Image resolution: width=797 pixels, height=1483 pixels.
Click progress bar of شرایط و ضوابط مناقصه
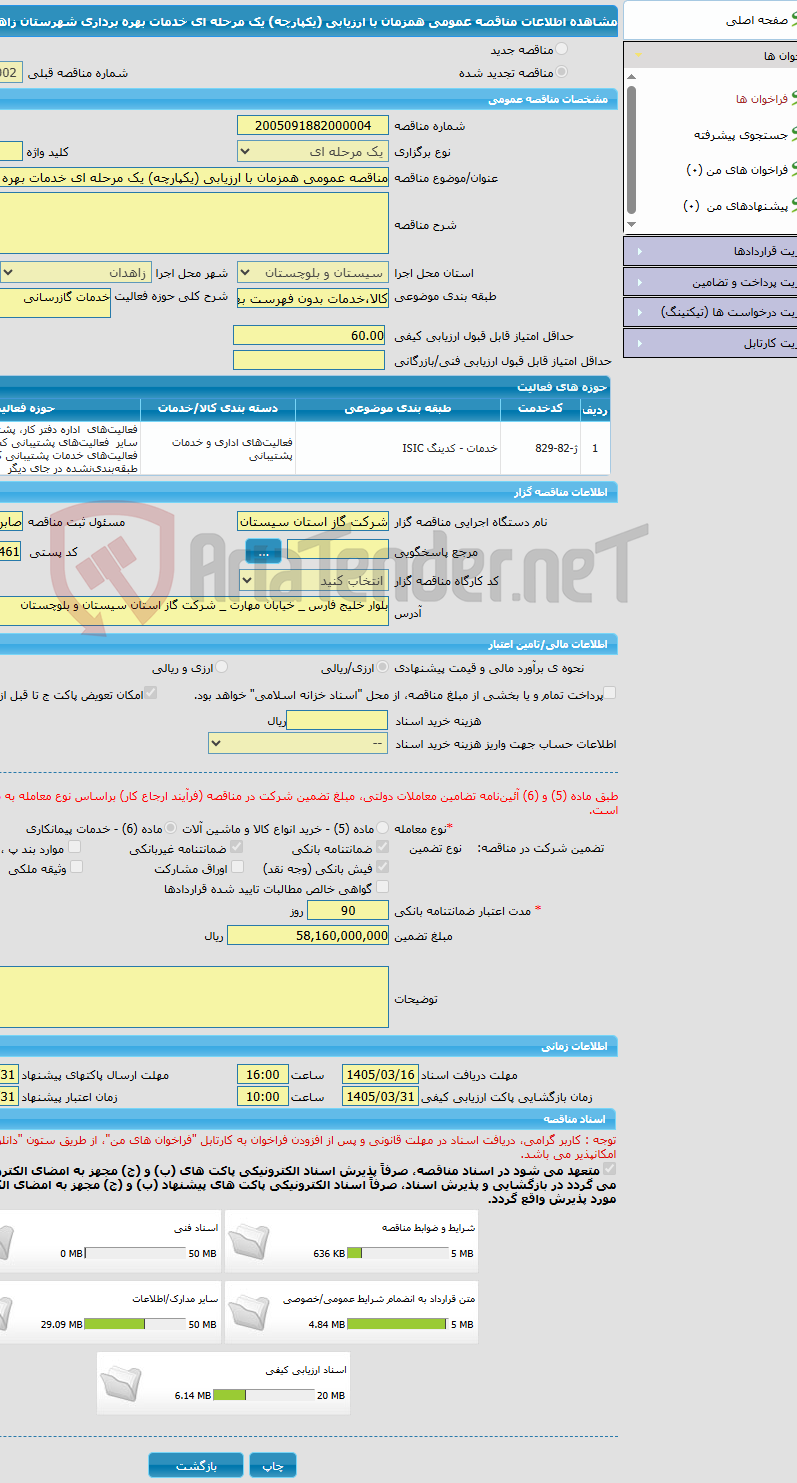coord(396,1253)
